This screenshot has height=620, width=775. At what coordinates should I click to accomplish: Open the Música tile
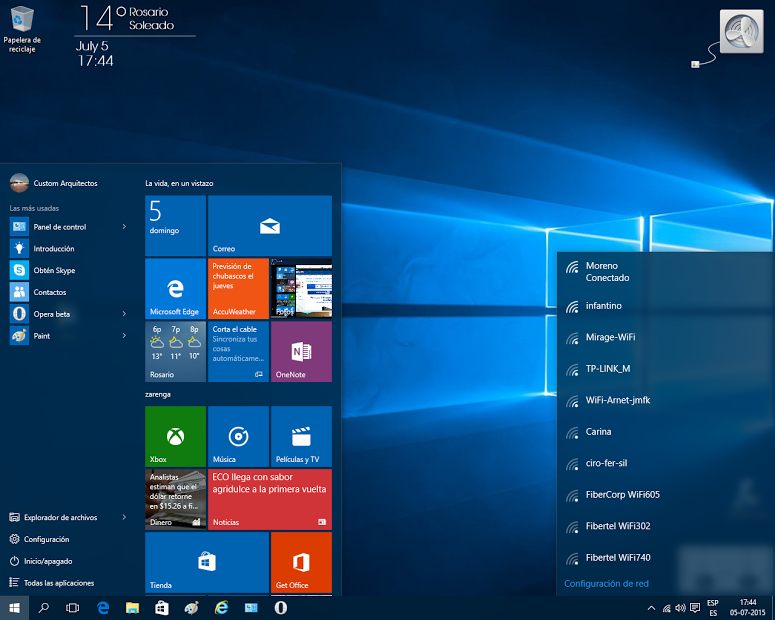coord(238,436)
